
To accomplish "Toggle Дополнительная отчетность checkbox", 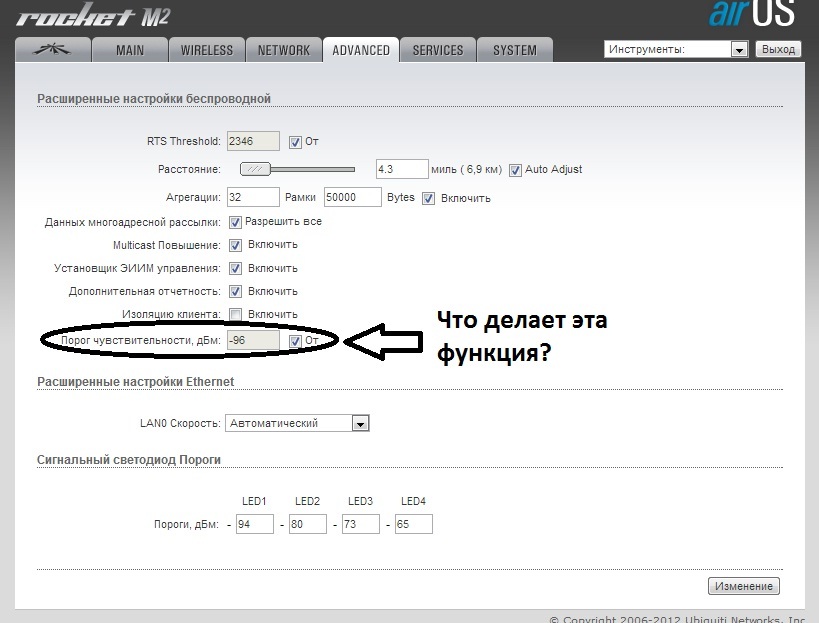I will click(235, 291).
